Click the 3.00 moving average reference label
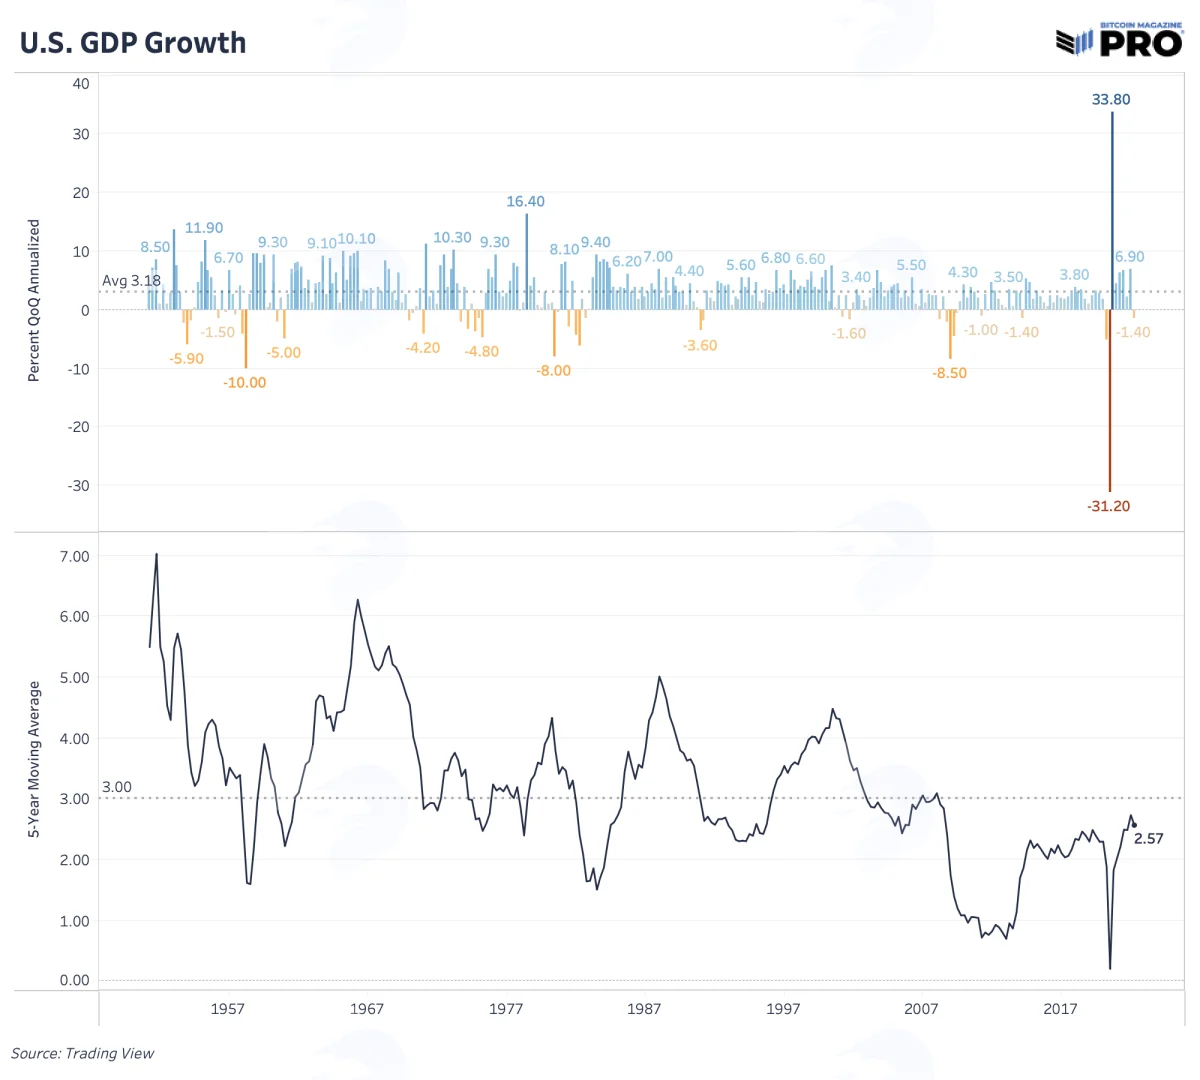Viewport: 1200px width, 1080px height. click(117, 787)
